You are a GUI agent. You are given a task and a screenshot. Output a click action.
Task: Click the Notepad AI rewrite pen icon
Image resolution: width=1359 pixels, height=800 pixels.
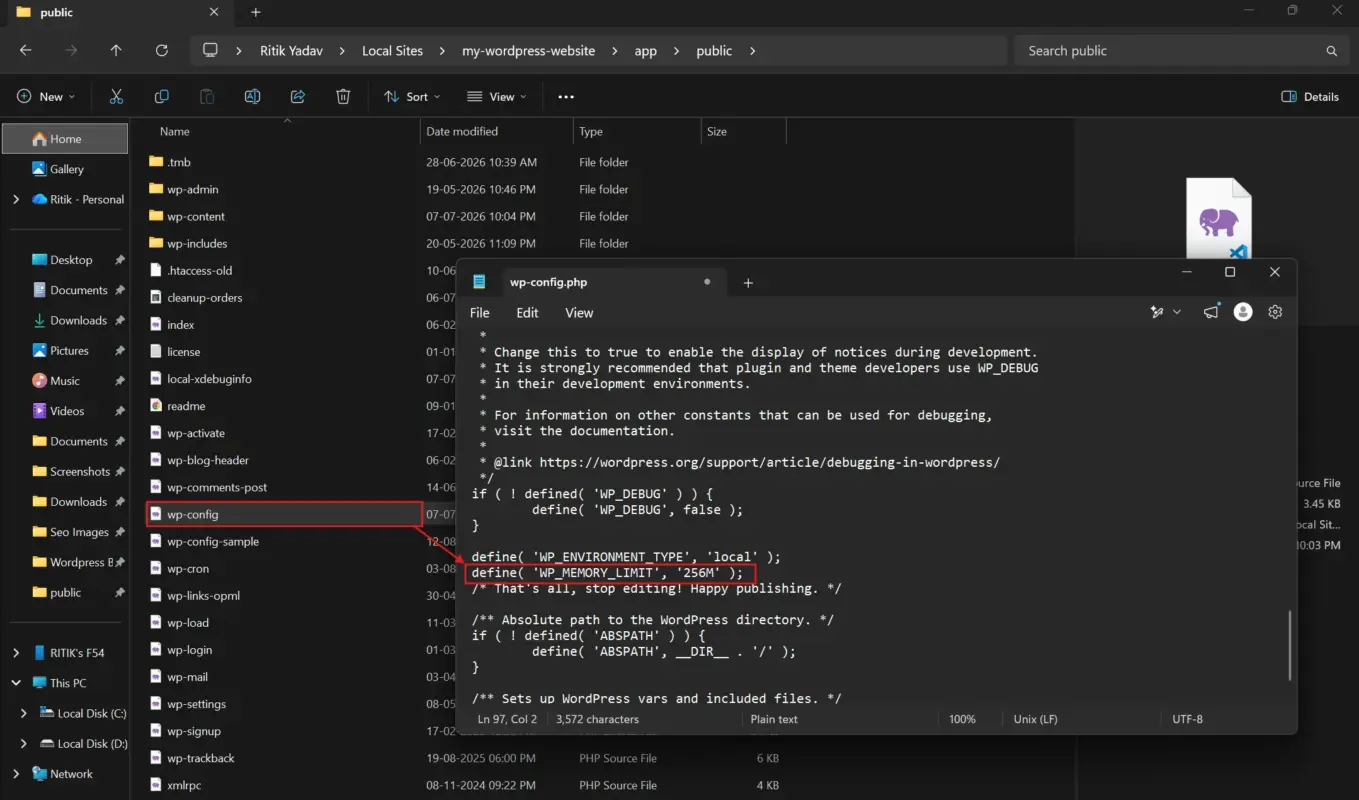(1157, 312)
